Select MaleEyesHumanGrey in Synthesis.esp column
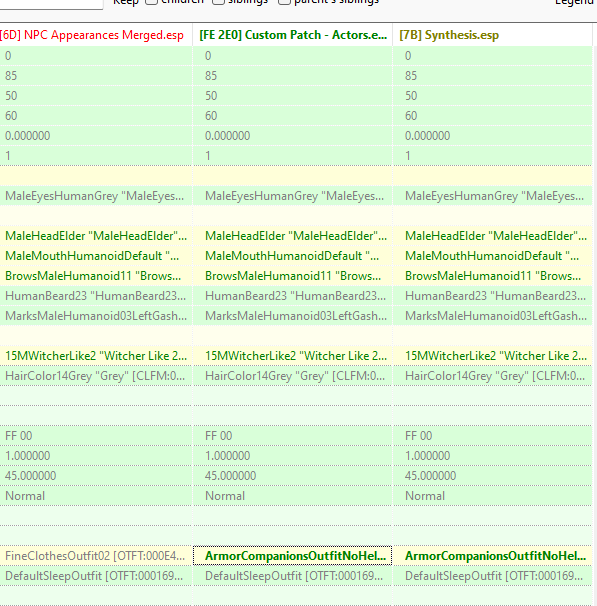Screen dimensions: 597x606 coord(492,196)
